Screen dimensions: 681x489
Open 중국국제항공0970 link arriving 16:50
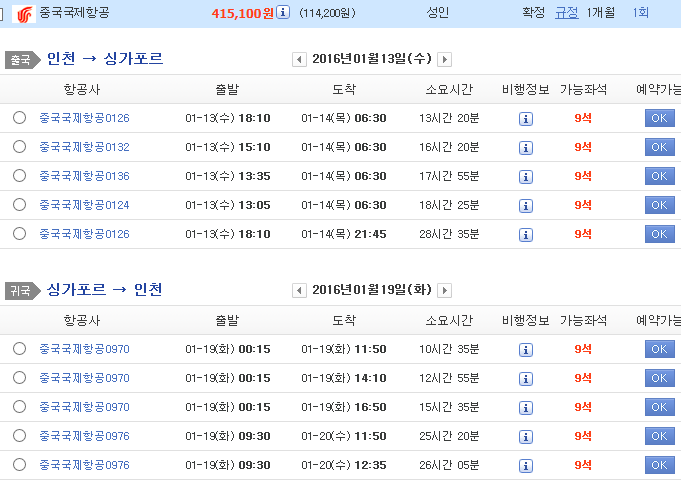(84, 407)
